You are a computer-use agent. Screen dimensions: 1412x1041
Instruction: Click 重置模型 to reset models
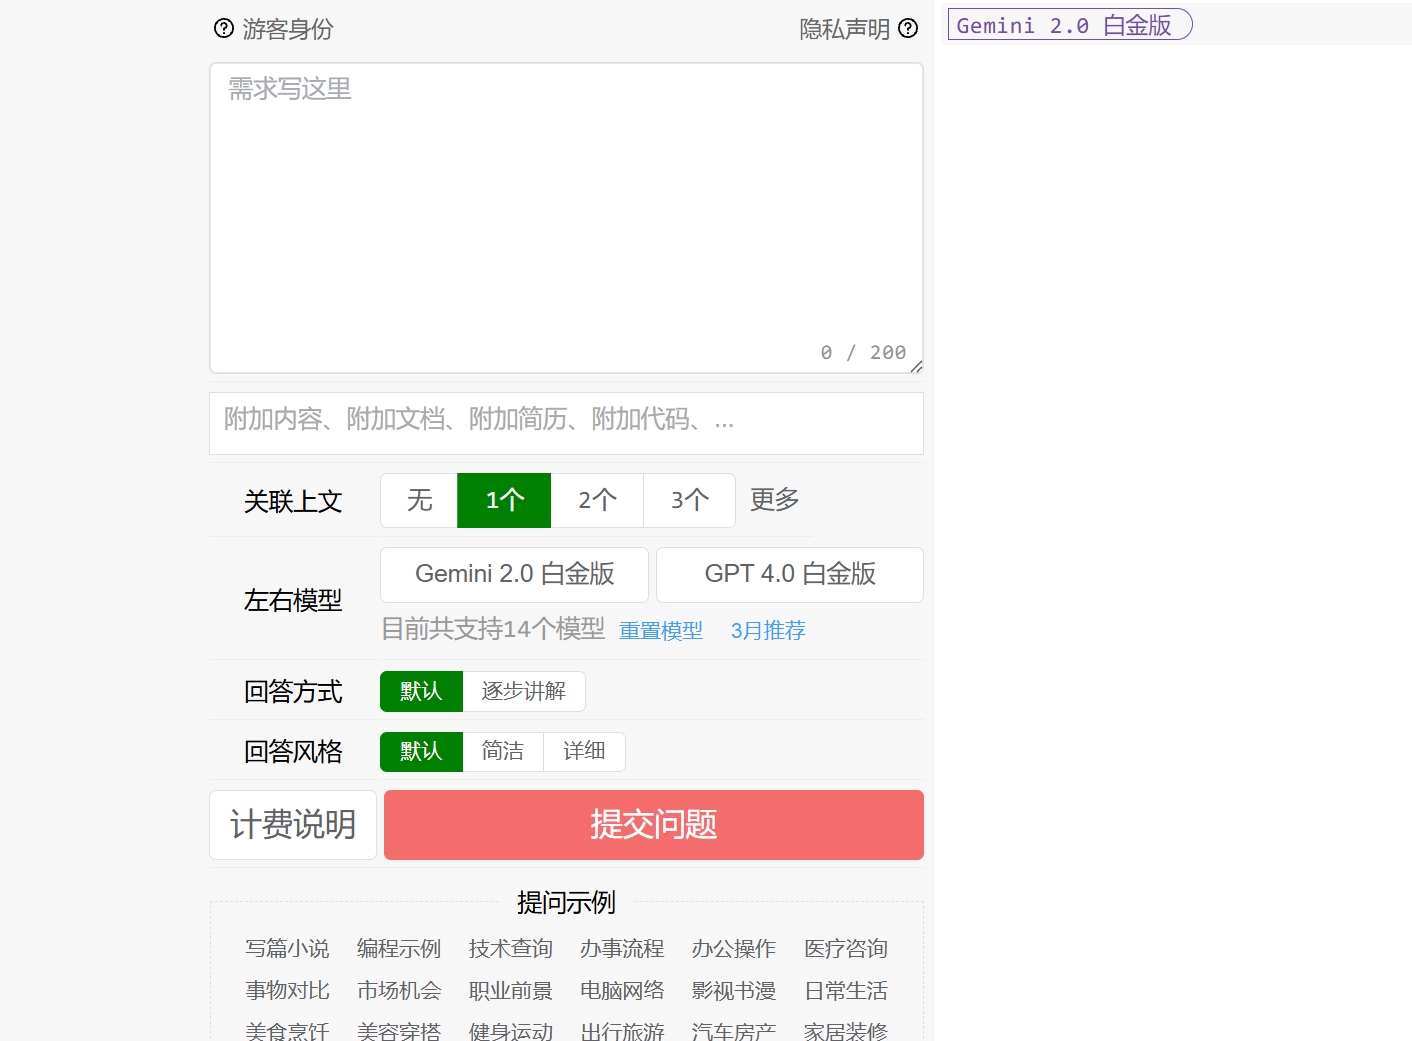(x=660, y=630)
